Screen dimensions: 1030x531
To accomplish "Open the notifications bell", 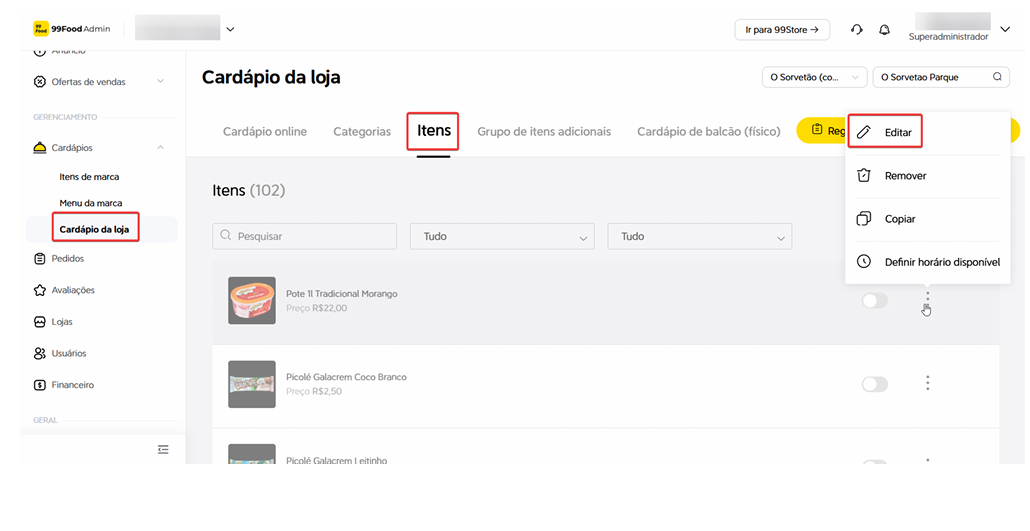I will click(x=884, y=30).
